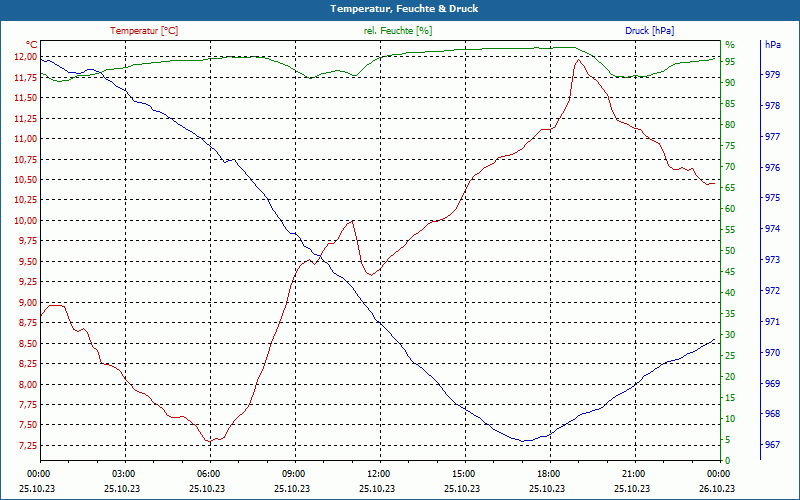The image size is (800, 500).
Task: Click the 95 humidity axis value
Action: click(730, 61)
